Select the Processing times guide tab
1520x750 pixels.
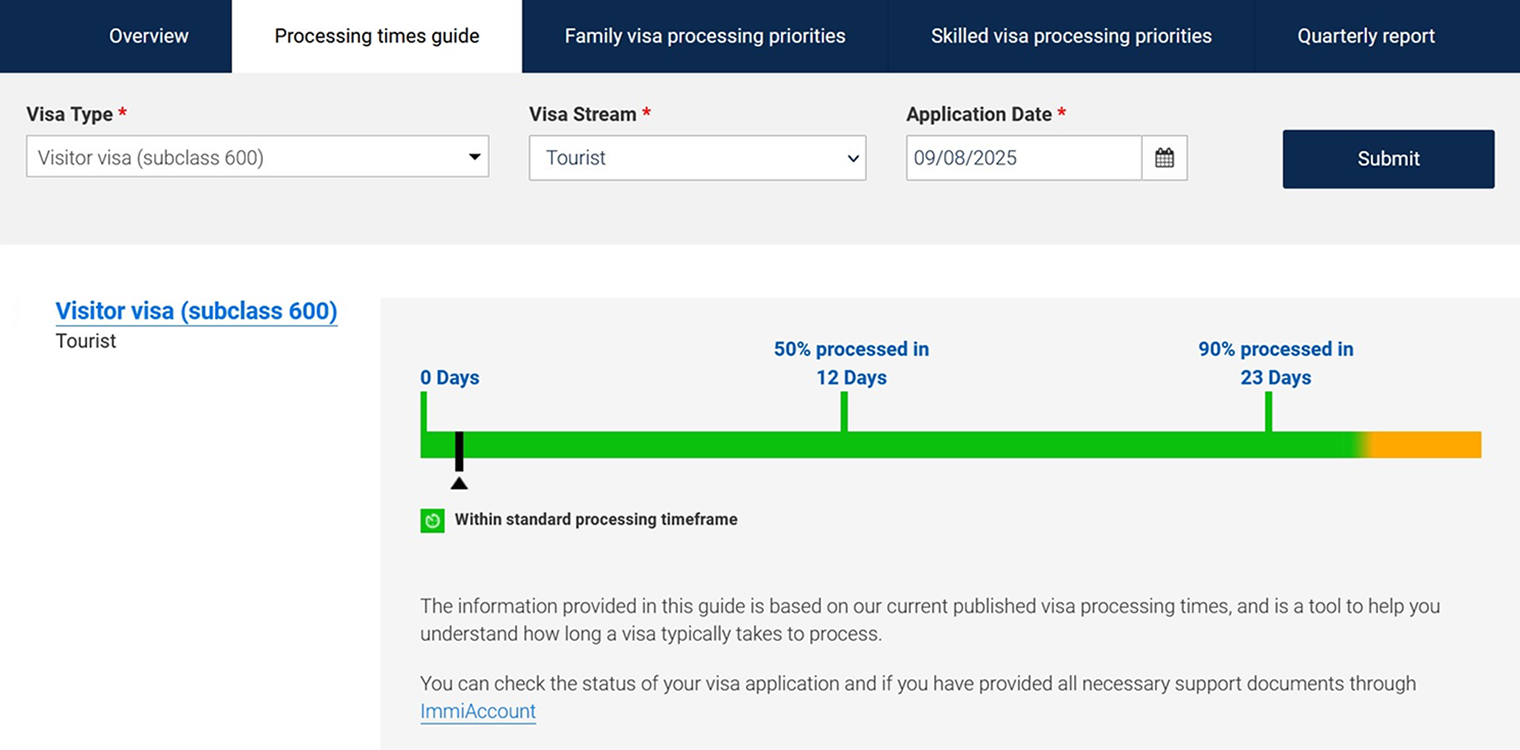click(377, 36)
